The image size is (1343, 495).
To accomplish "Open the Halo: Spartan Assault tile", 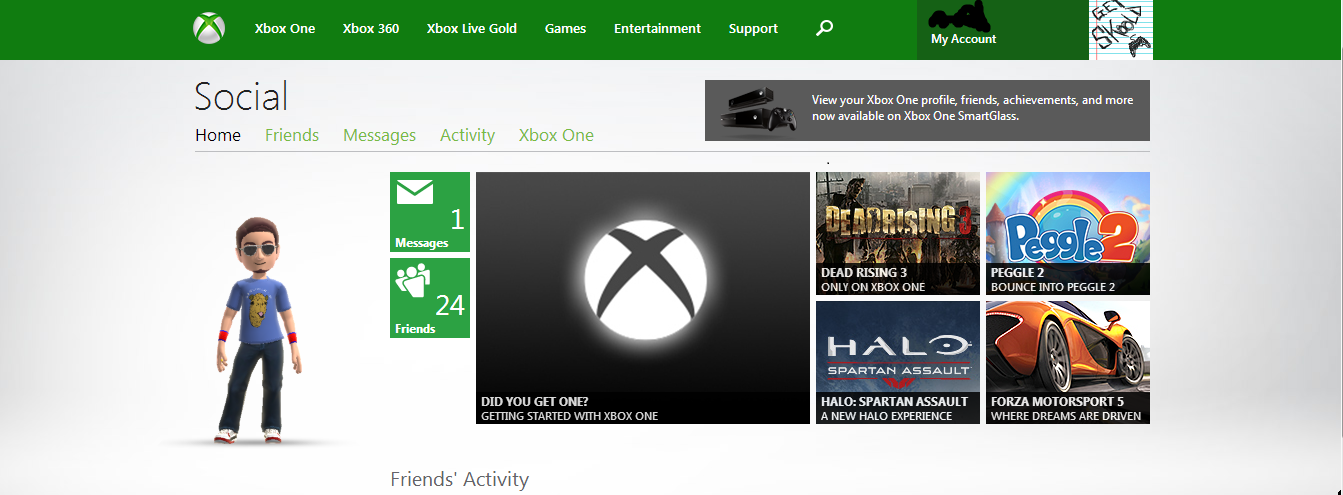I will 898,362.
